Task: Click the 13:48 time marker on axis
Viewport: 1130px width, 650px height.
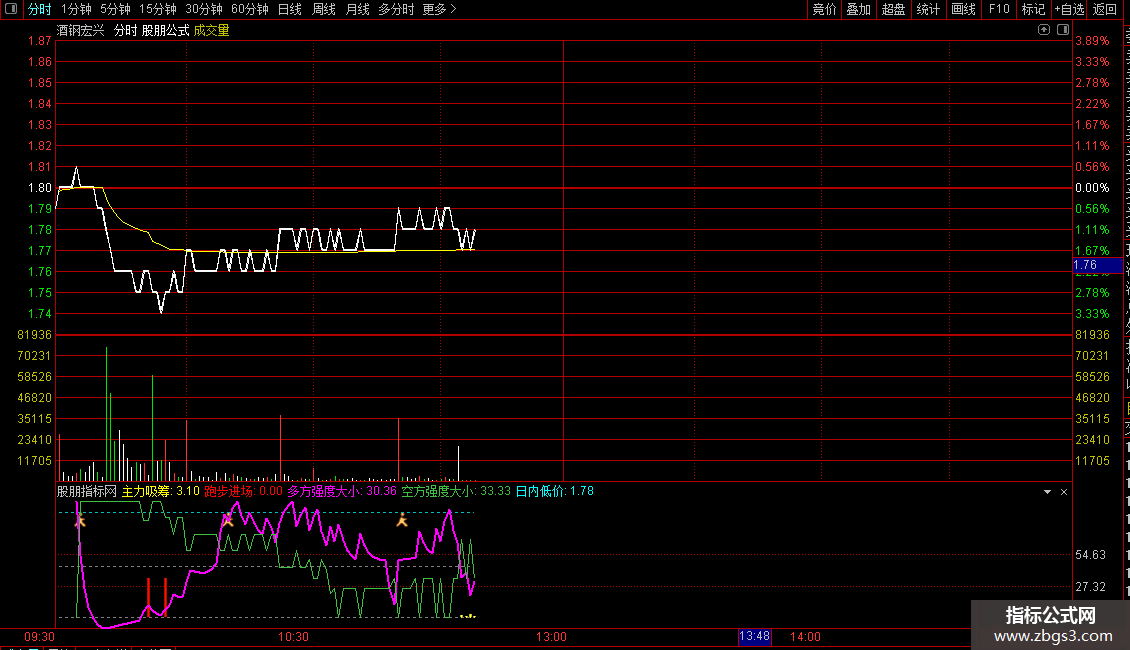Action: coord(755,636)
